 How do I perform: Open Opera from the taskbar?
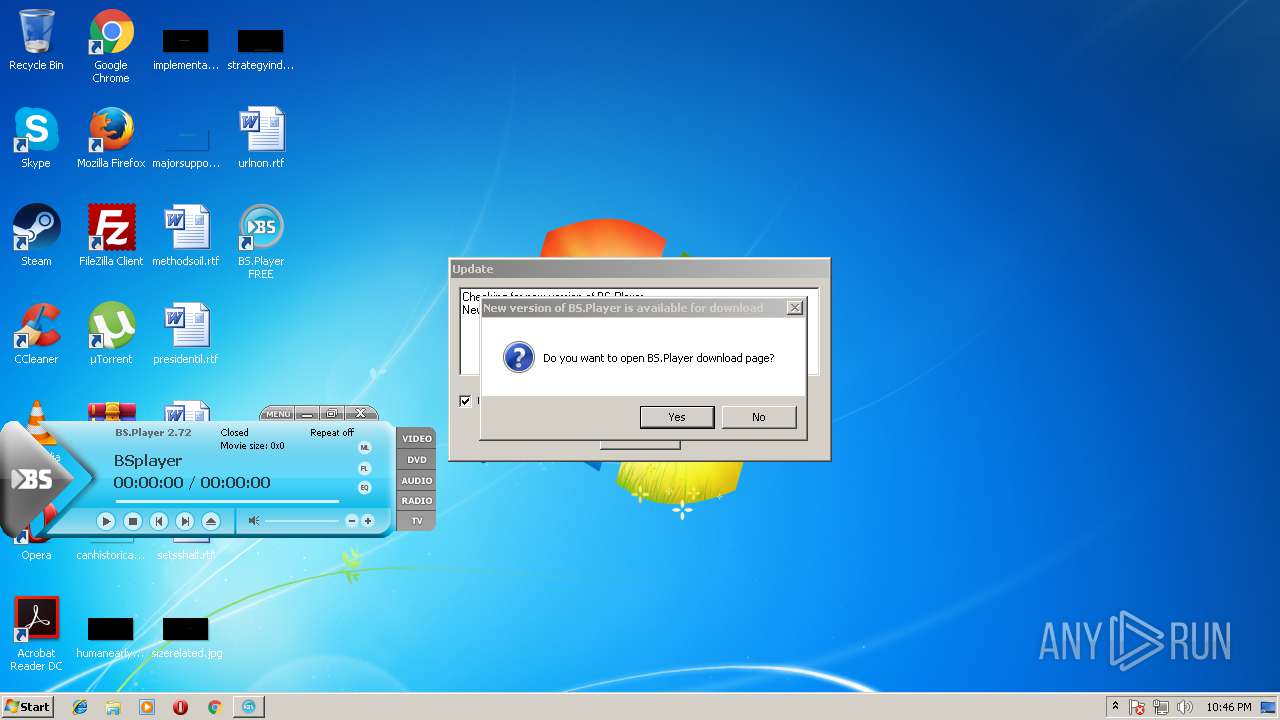(180, 707)
